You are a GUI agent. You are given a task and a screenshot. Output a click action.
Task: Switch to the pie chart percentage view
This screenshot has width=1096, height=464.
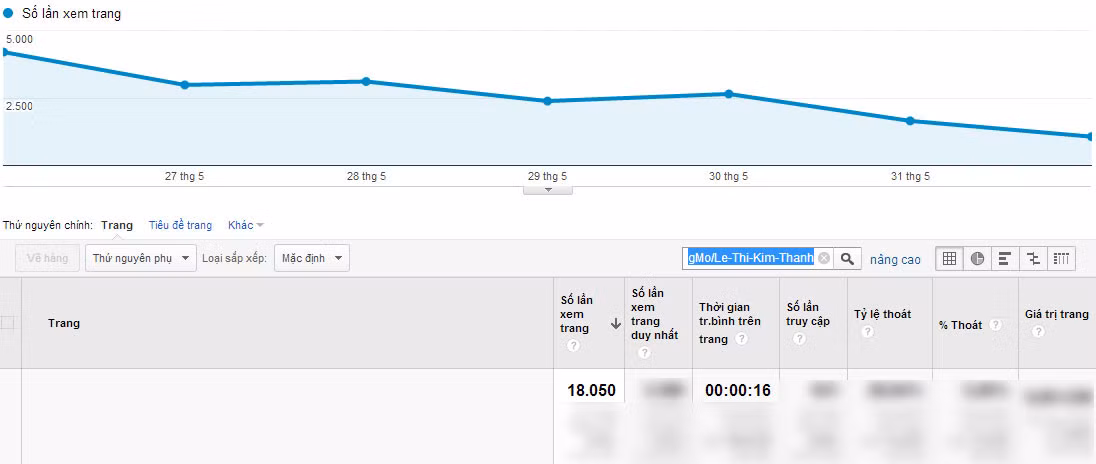point(977,259)
